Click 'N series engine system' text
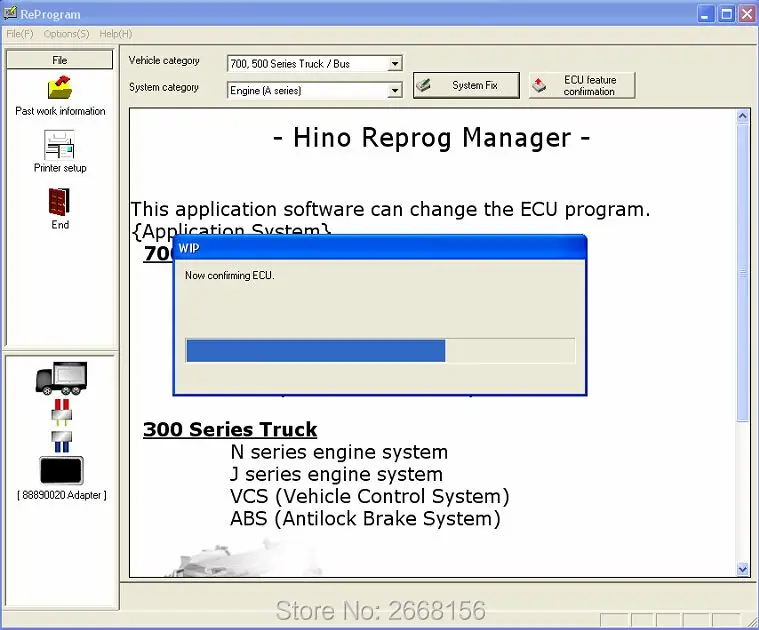 [339, 452]
